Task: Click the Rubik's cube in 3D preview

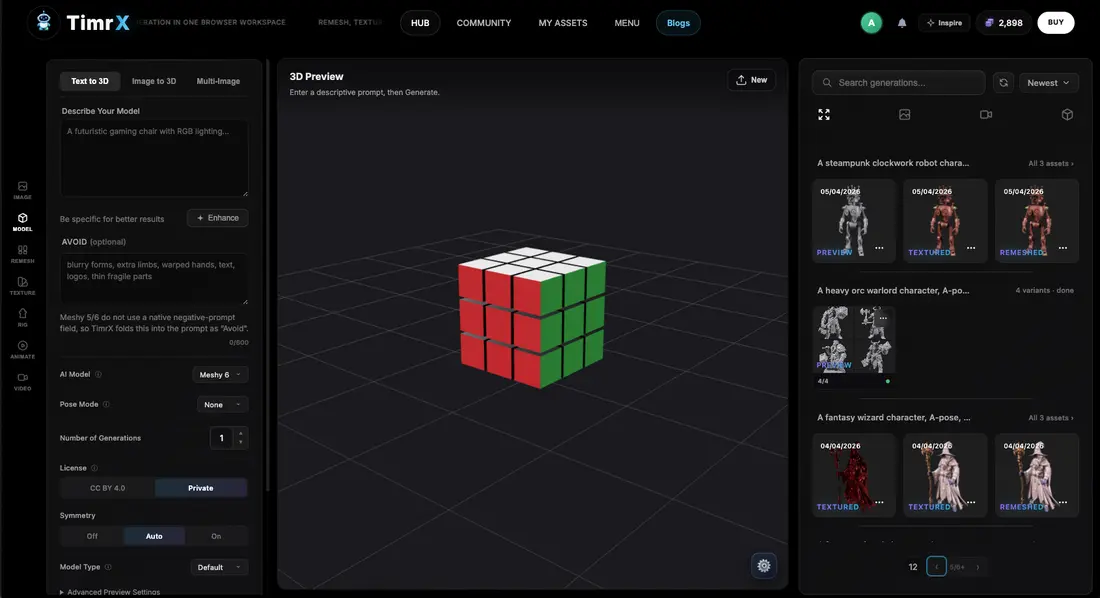Action: tap(532, 317)
